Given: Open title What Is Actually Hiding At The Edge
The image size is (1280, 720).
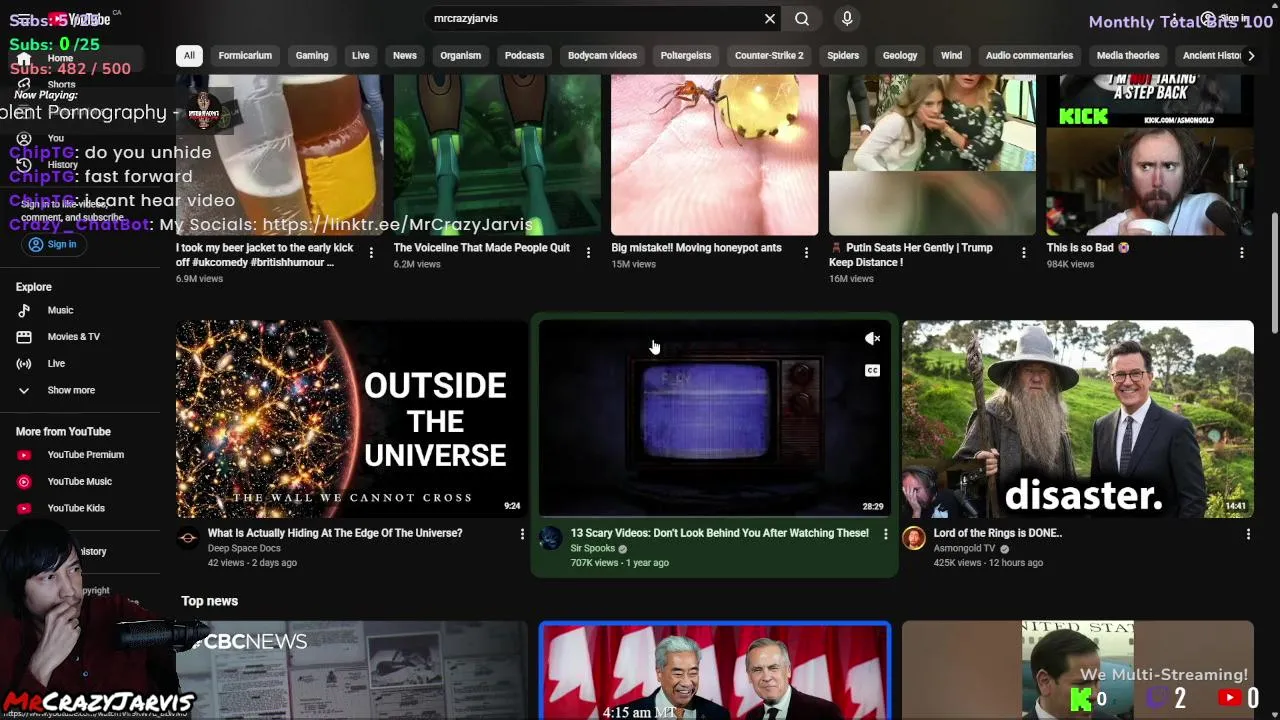Looking at the screenshot, I should (335, 533).
